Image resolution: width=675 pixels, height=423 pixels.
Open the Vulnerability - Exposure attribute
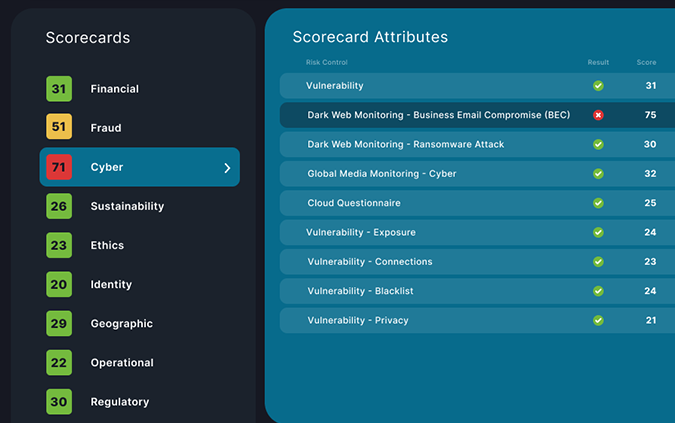point(361,233)
